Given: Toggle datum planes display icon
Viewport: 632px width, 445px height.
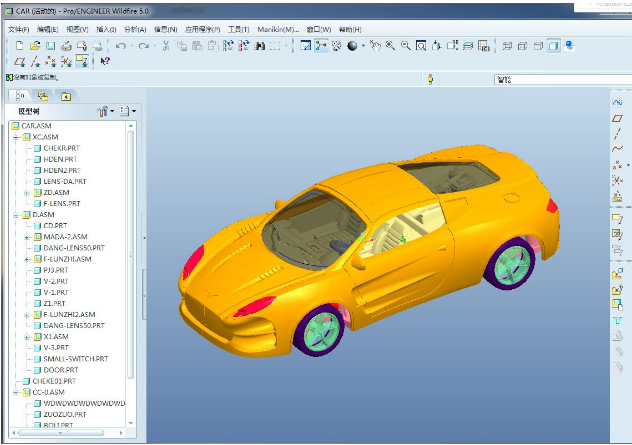Looking at the screenshot, I should [20, 61].
